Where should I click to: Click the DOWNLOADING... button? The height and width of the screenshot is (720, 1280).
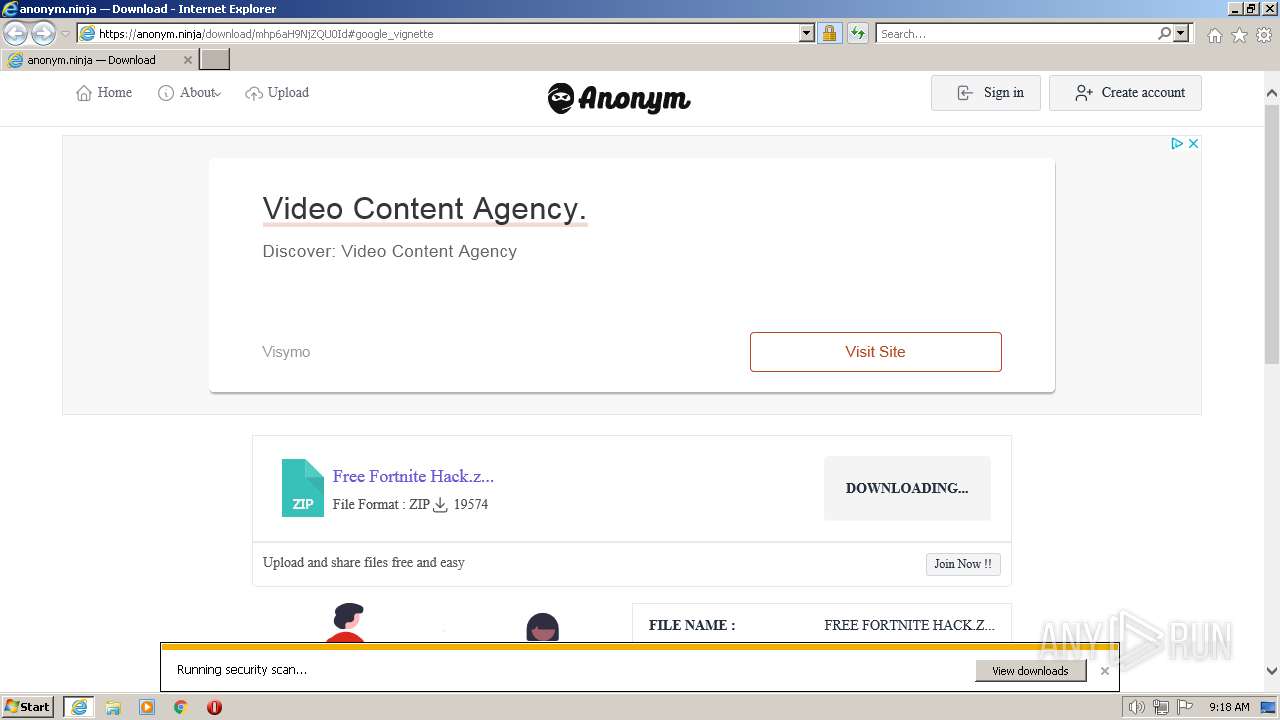click(907, 489)
